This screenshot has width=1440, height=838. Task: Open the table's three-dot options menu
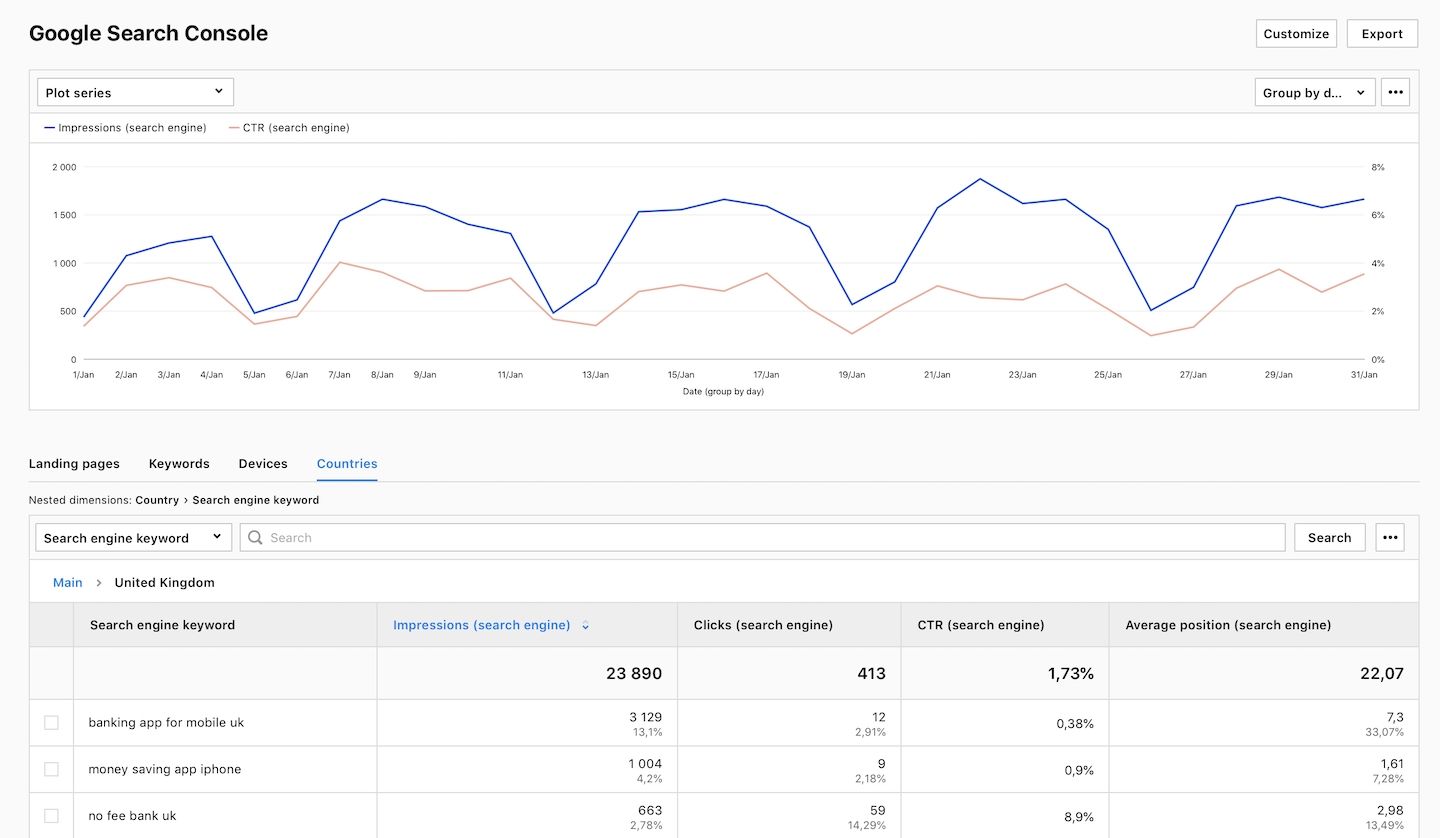coord(1390,537)
